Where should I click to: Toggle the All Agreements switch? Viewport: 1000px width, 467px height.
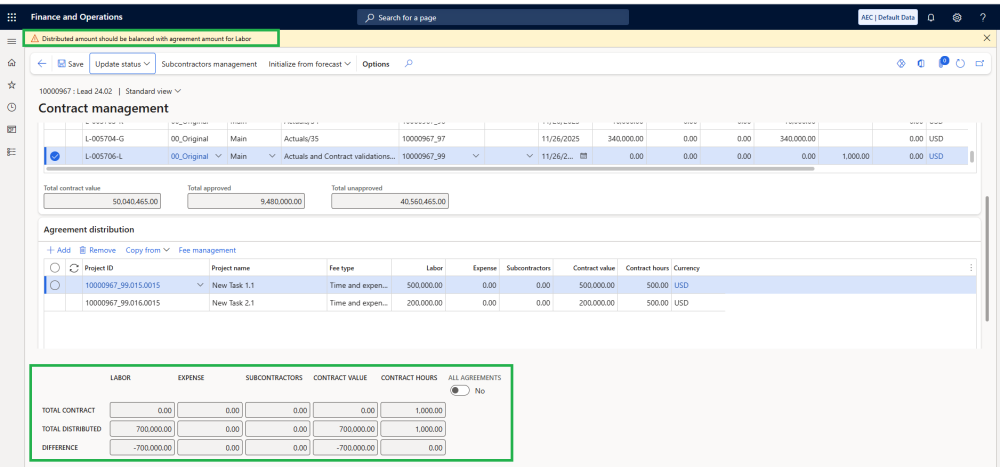pos(461,391)
